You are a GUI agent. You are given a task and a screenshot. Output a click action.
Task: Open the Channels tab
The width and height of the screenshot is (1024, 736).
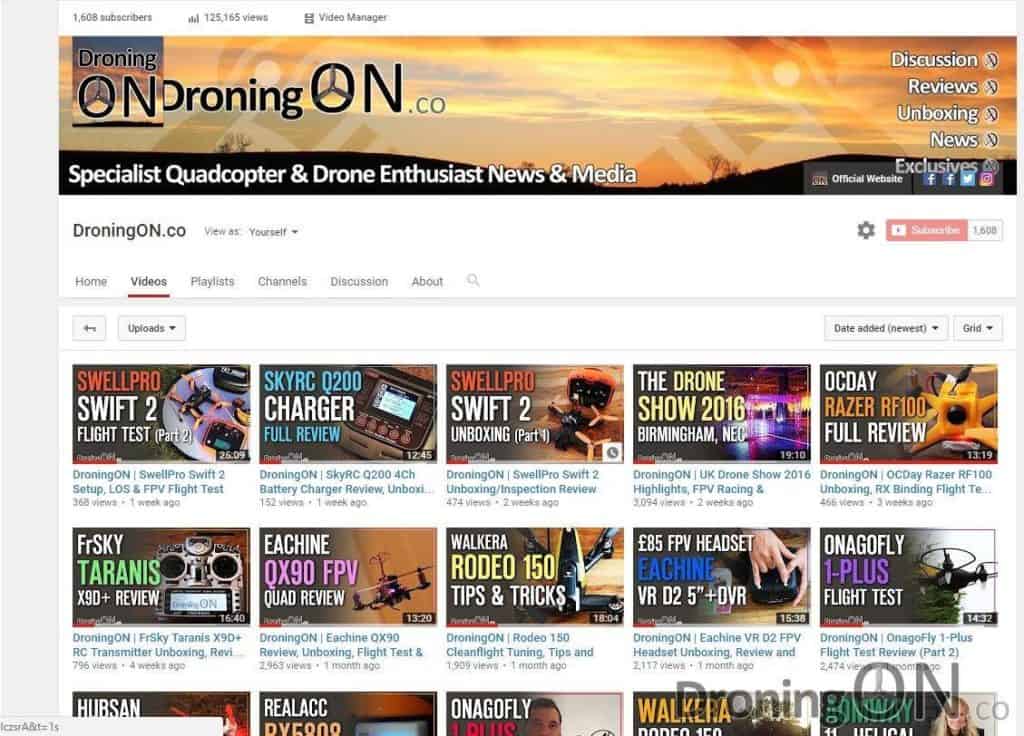tap(282, 281)
